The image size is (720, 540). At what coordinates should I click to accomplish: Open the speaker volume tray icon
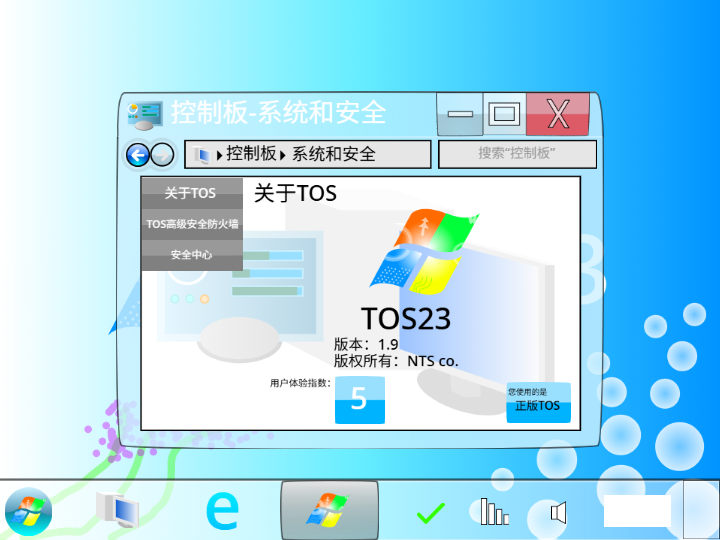pos(558,512)
